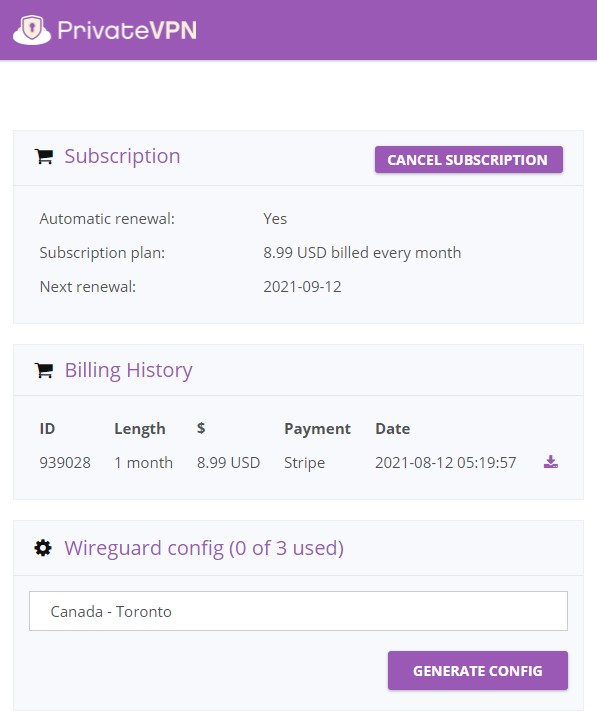Open the Canada - Toronto server dropdown

(298, 611)
